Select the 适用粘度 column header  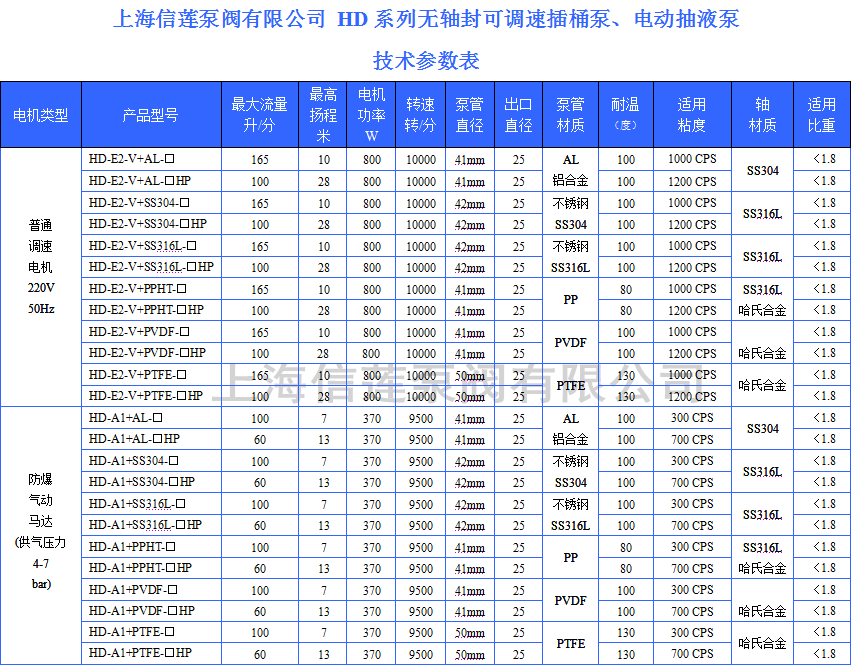693,115
